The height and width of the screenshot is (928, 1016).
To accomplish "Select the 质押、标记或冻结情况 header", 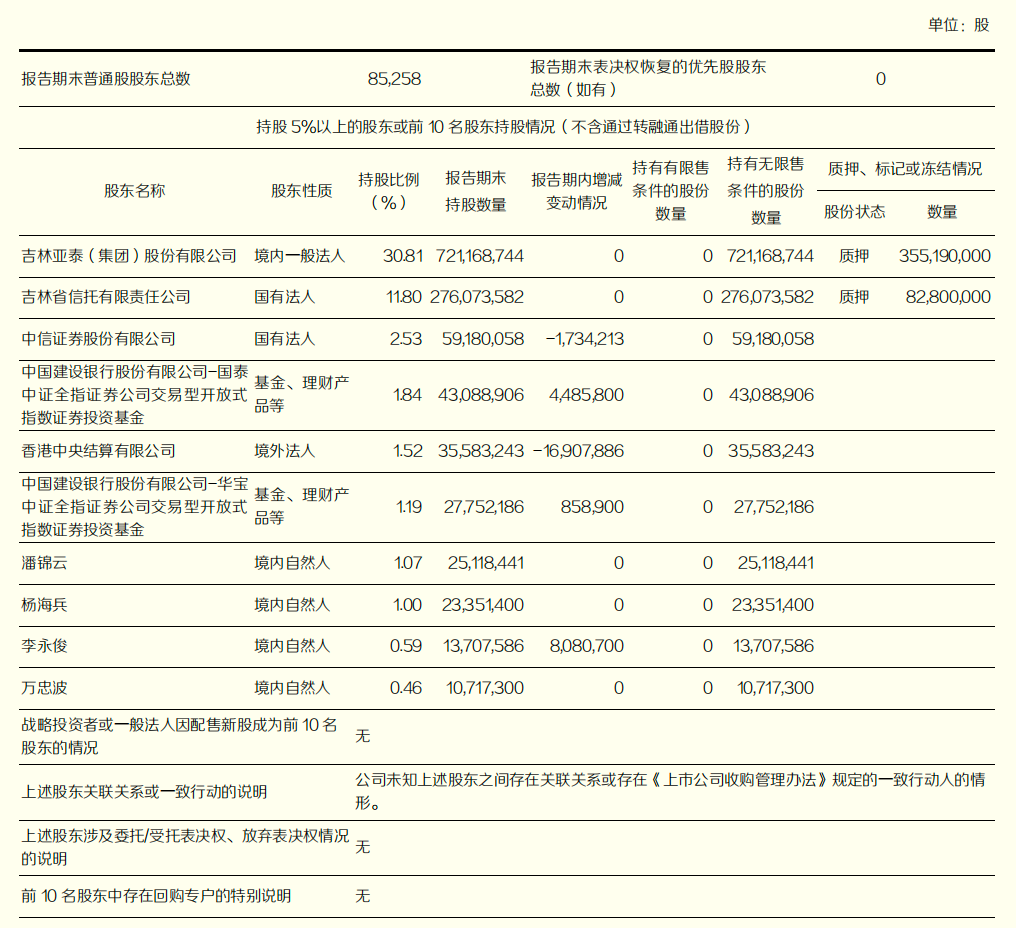I will [x=905, y=169].
